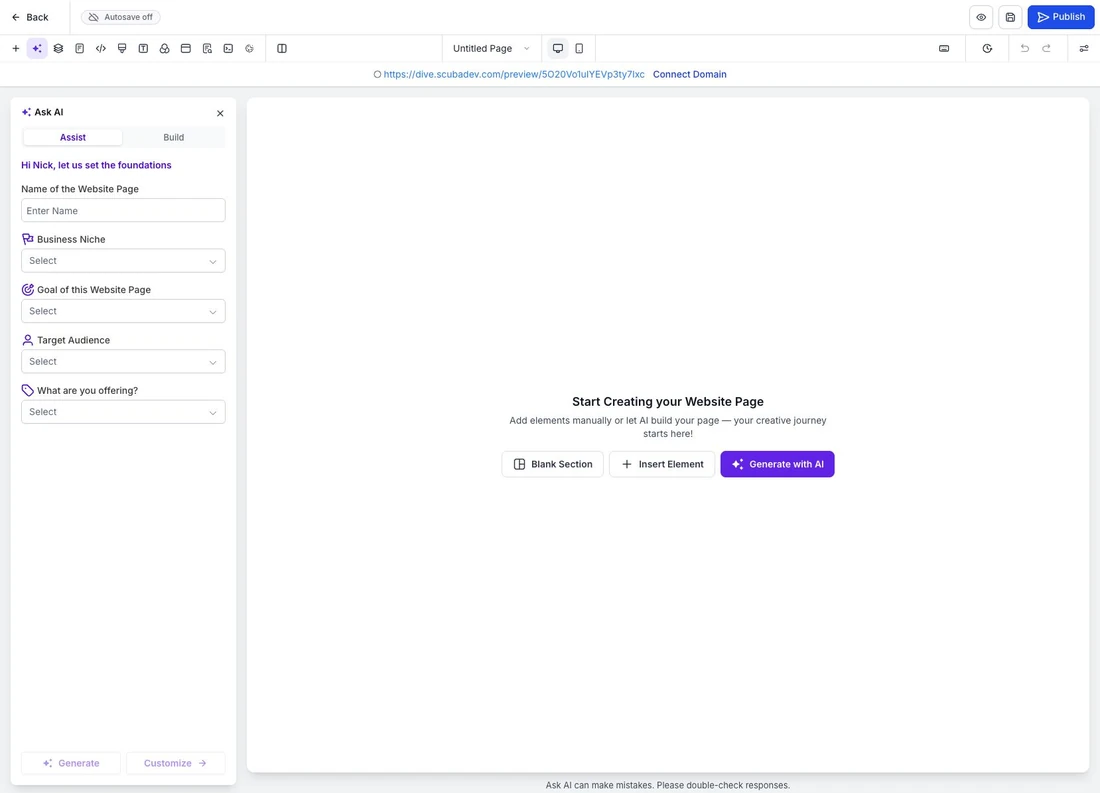Click the plus add element icon
This screenshot has width=1100, height=793.
15,48
